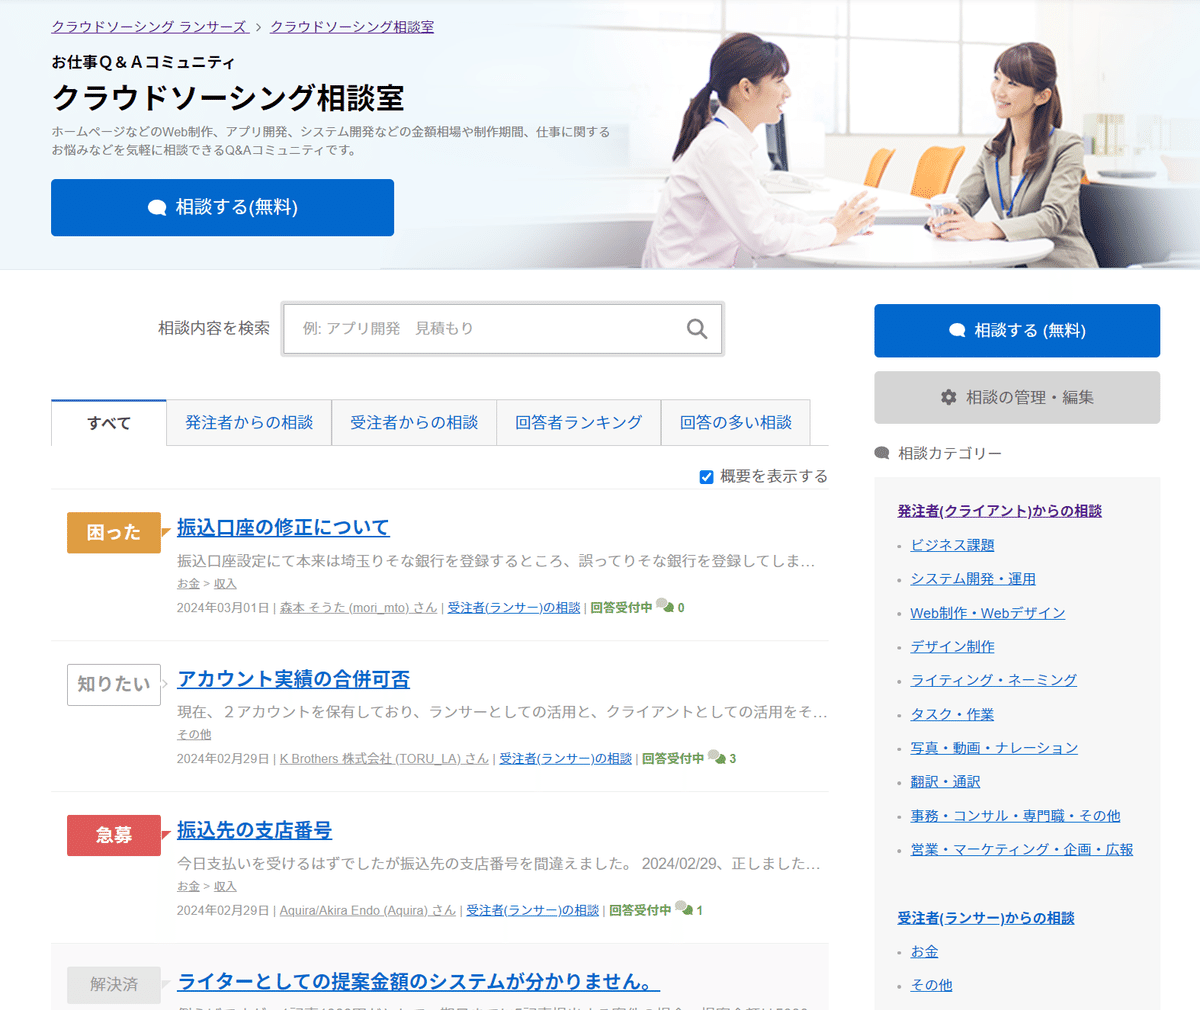This screenshot has height=1010, width=1200.
Task: Toggle the 概要を表示する checkbox
Action: (706, 477)
